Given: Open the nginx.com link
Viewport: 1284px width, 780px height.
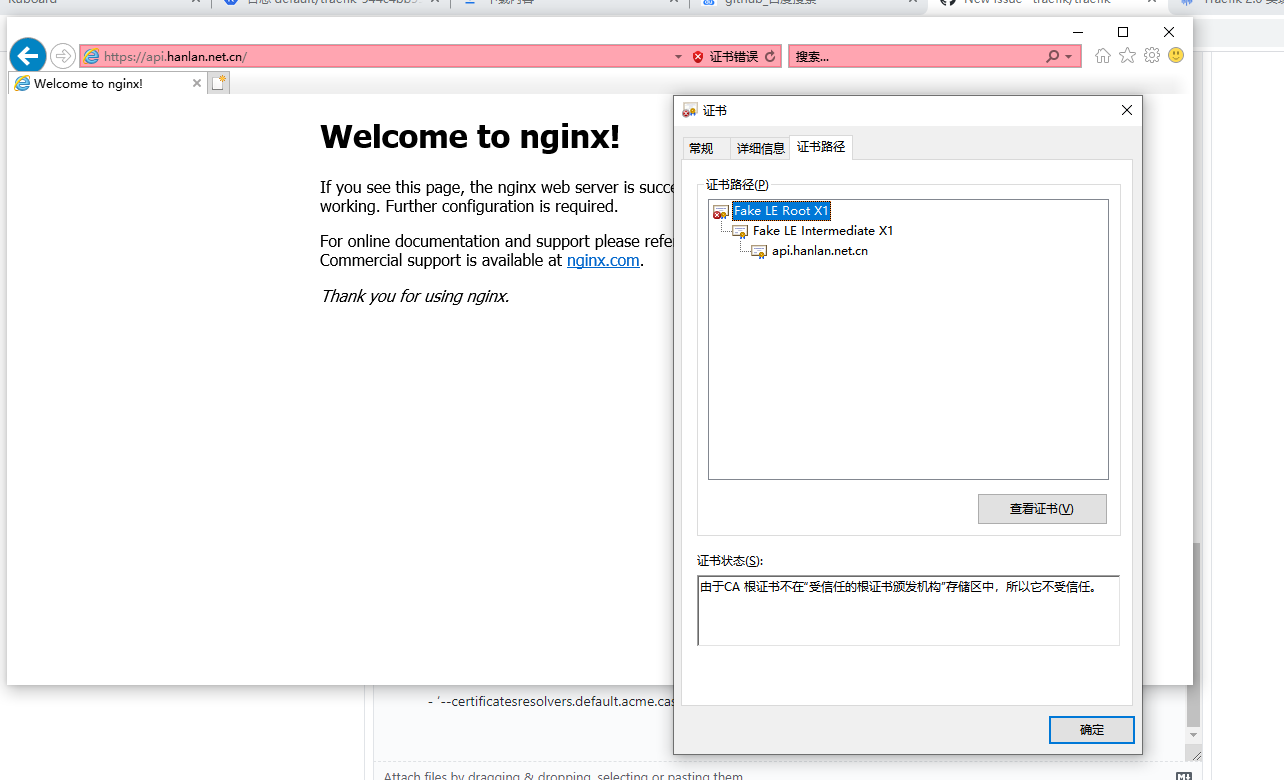Looking at the screenshot, I should (x=603, y=261).
